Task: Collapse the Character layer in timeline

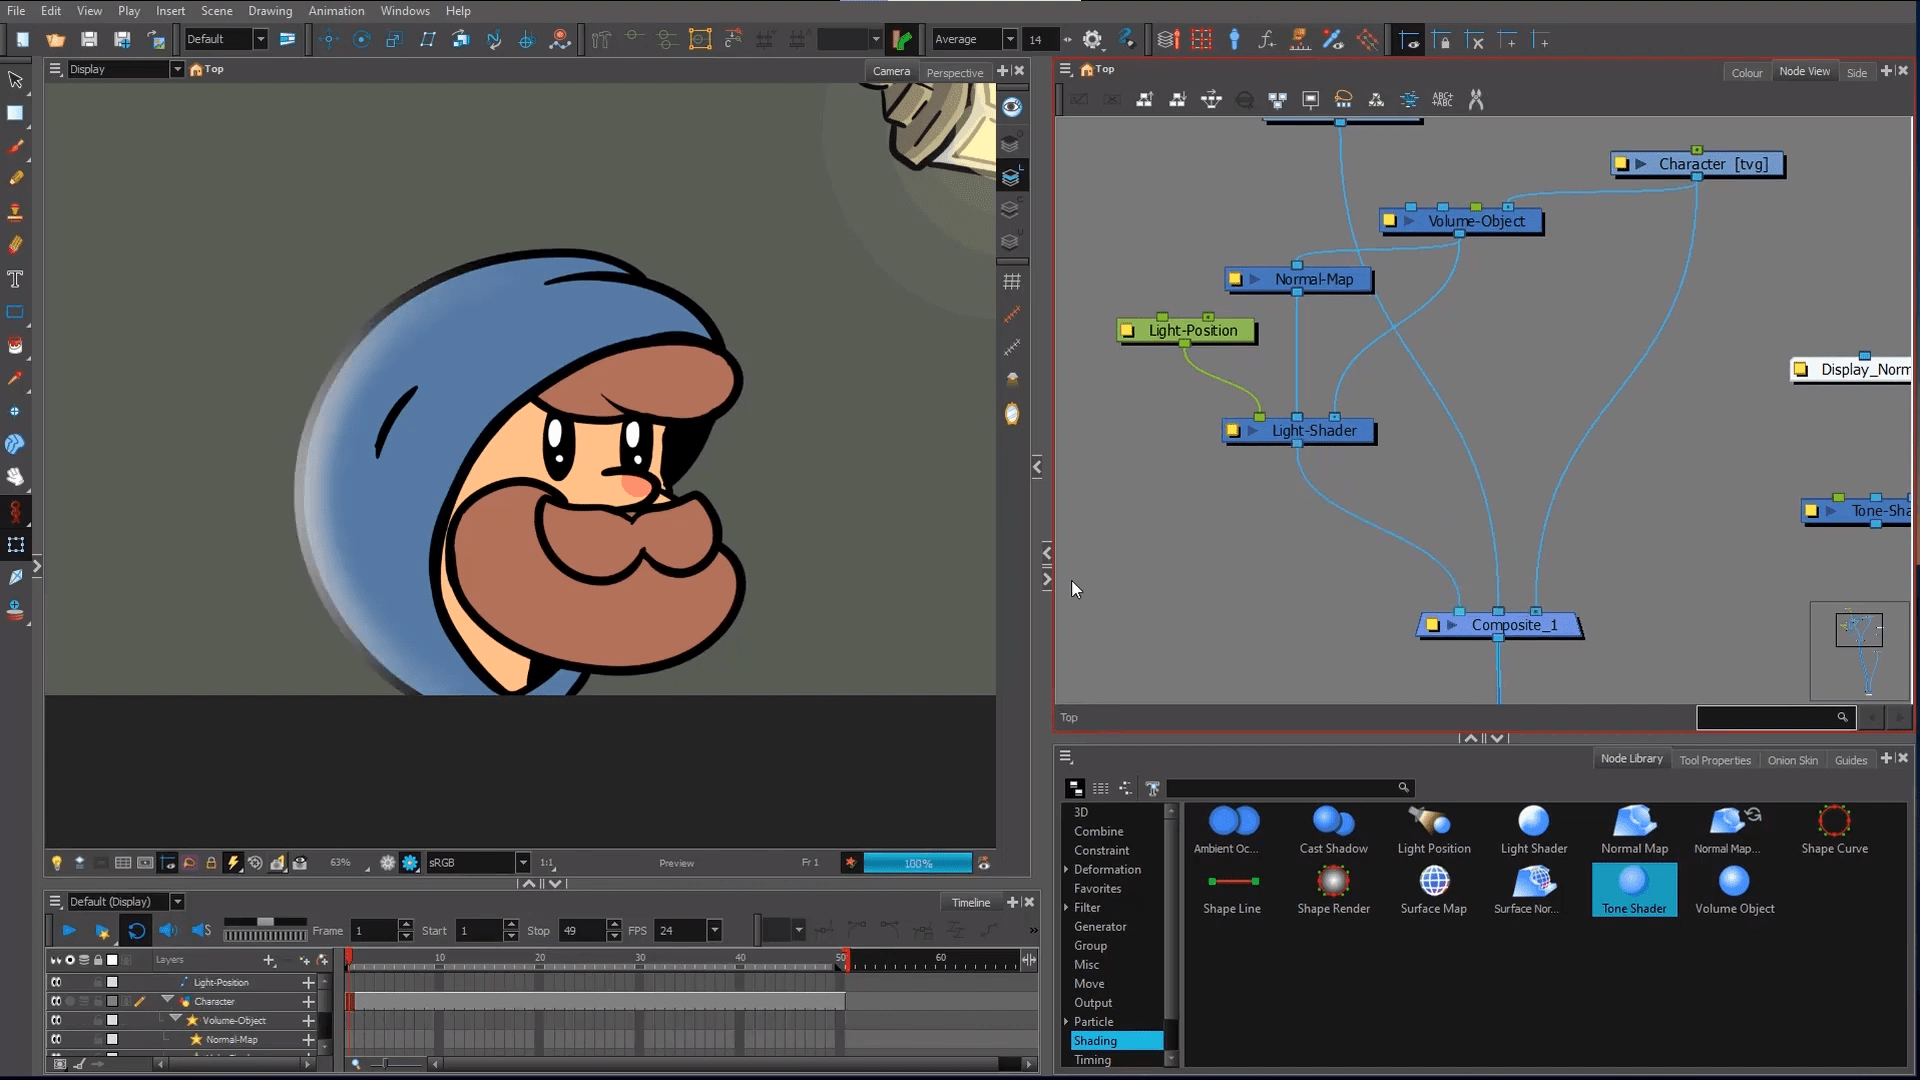Action: point(167,1000)
